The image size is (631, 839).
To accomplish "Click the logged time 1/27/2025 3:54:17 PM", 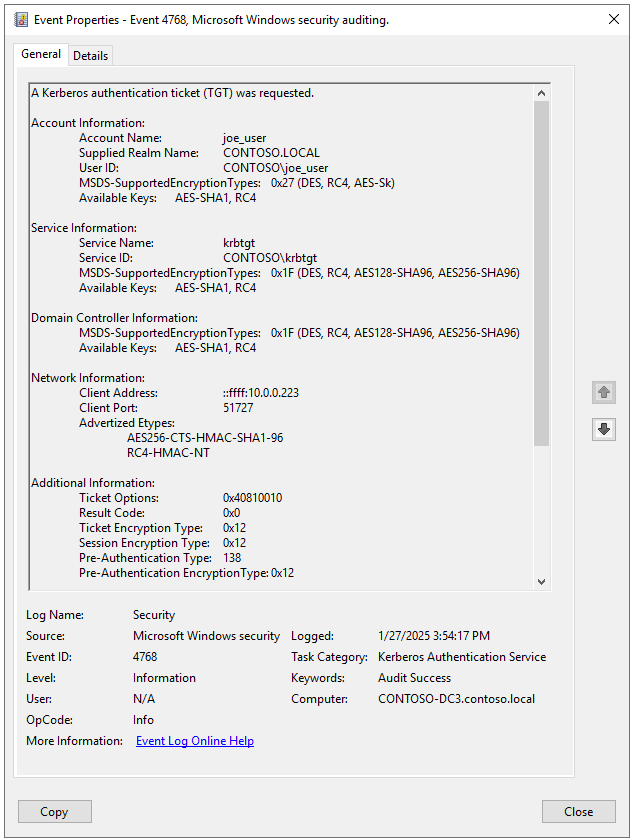I will point(434,636).
